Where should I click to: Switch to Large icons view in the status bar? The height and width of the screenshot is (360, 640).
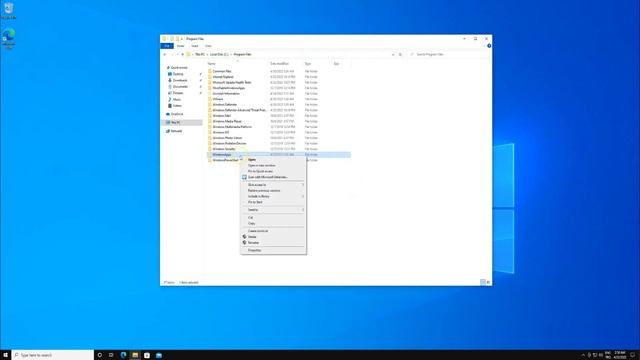click(x=488, y=282)
